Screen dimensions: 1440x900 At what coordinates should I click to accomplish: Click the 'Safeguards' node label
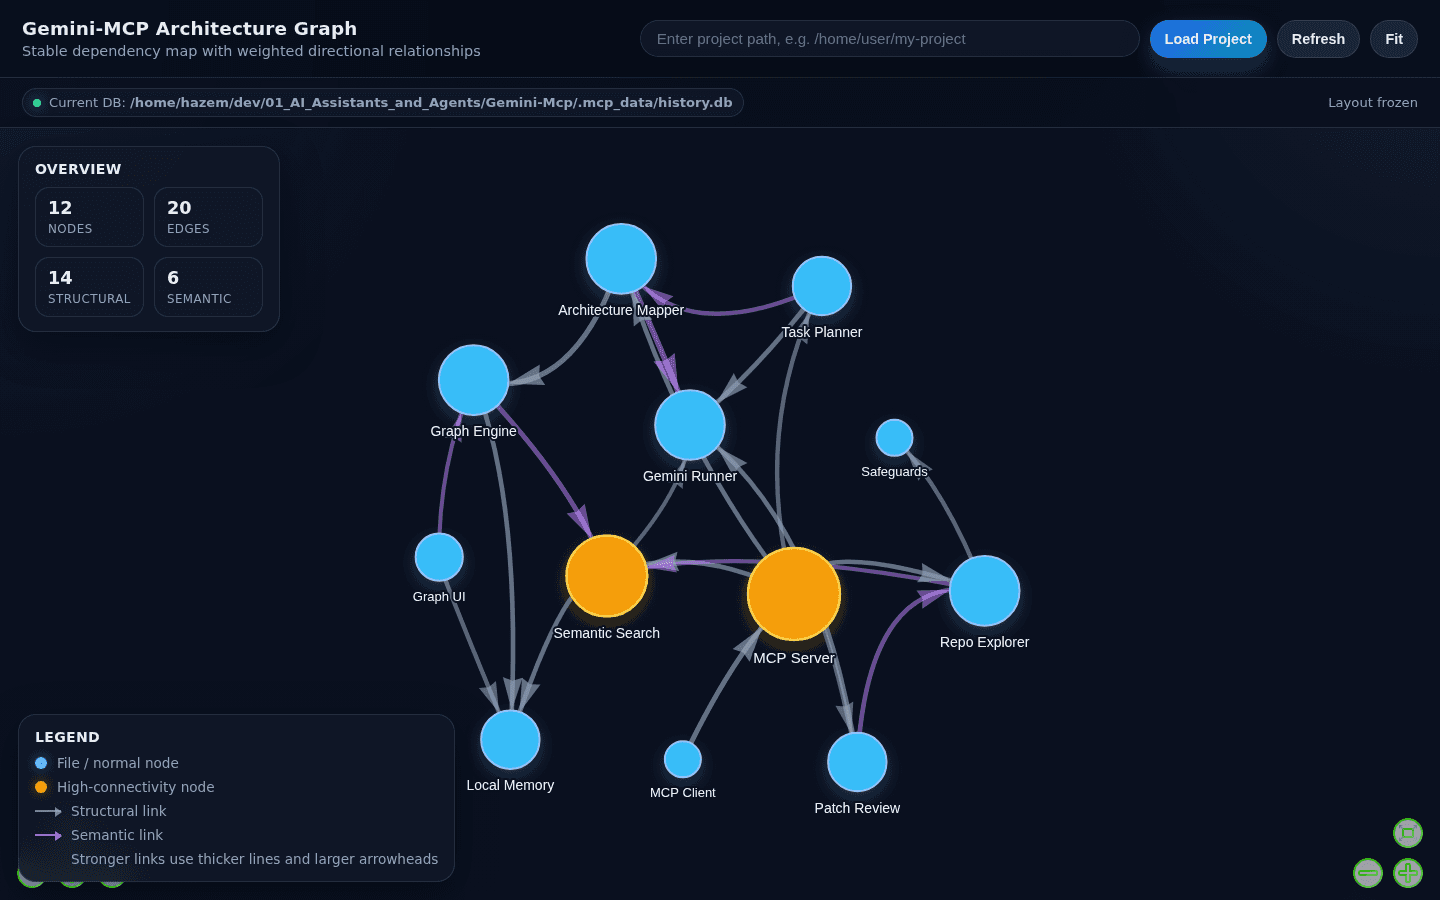tap(894, 472)
